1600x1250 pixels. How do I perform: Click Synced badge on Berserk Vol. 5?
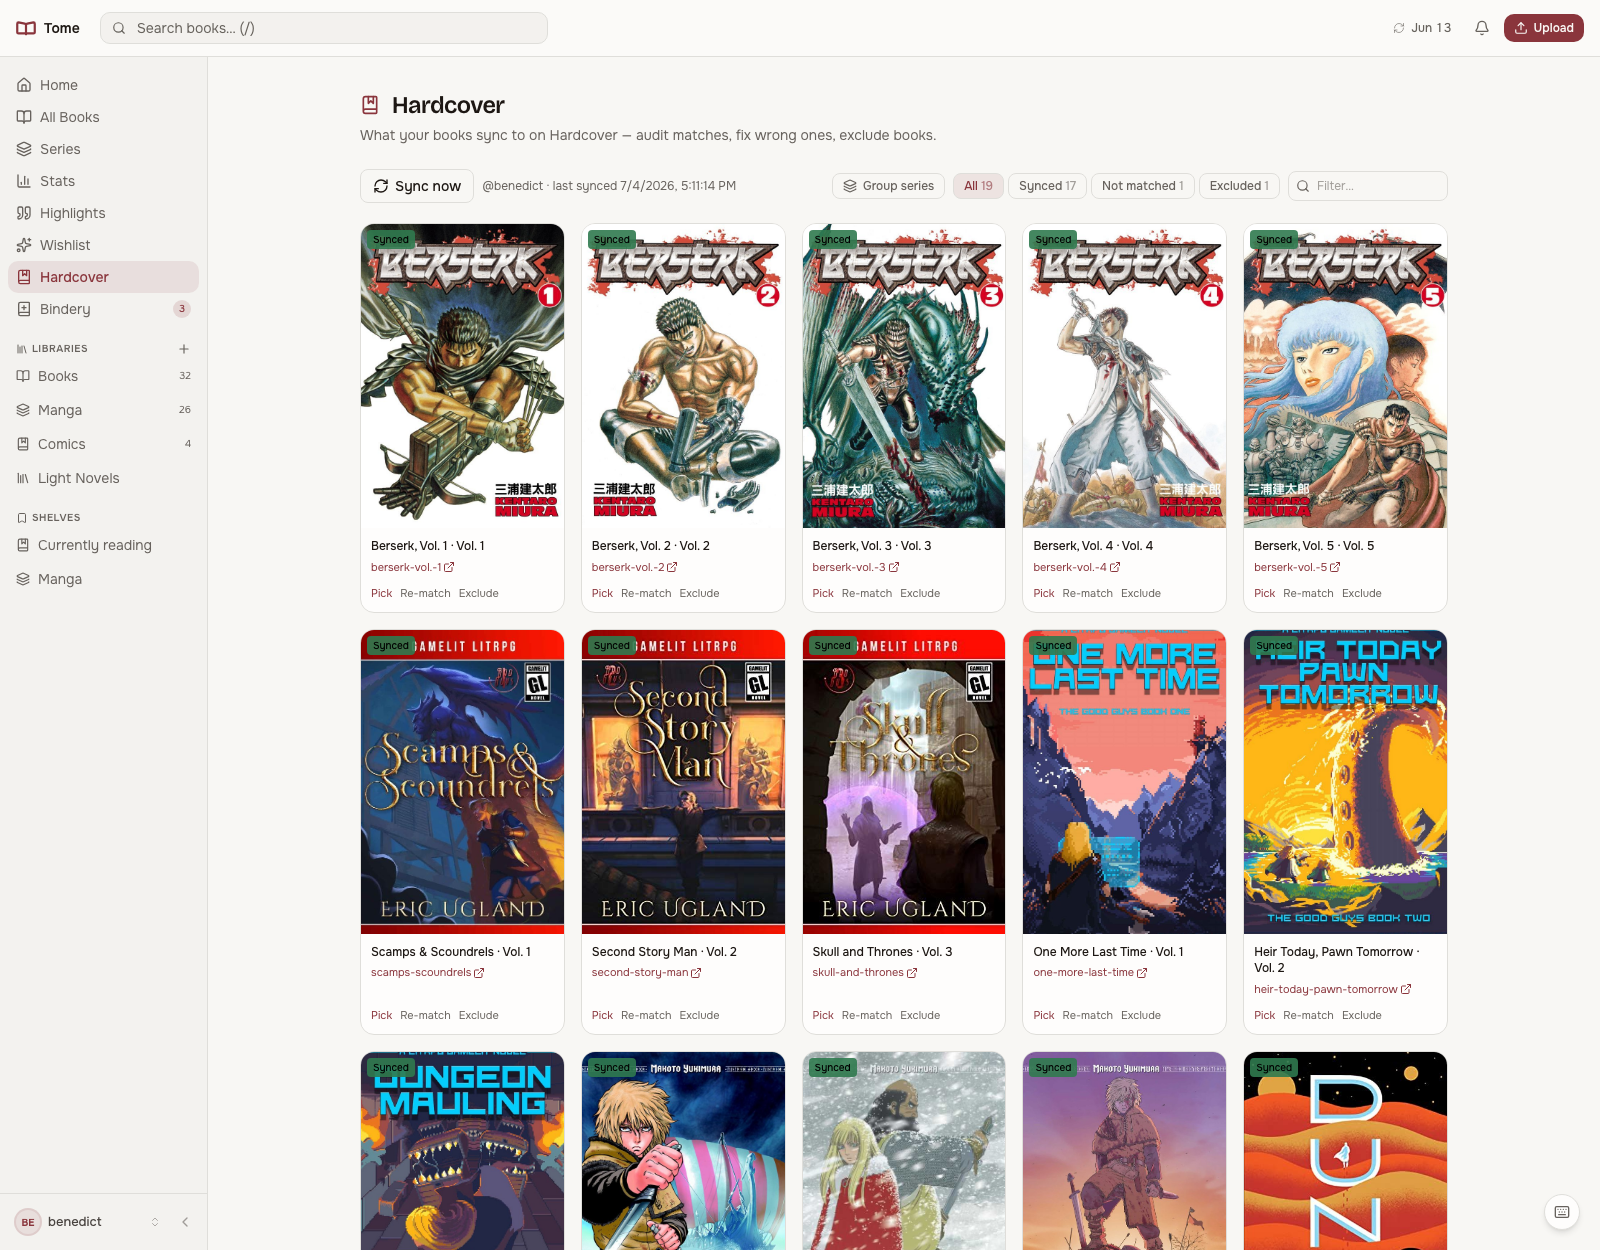tap(1274, 240)
